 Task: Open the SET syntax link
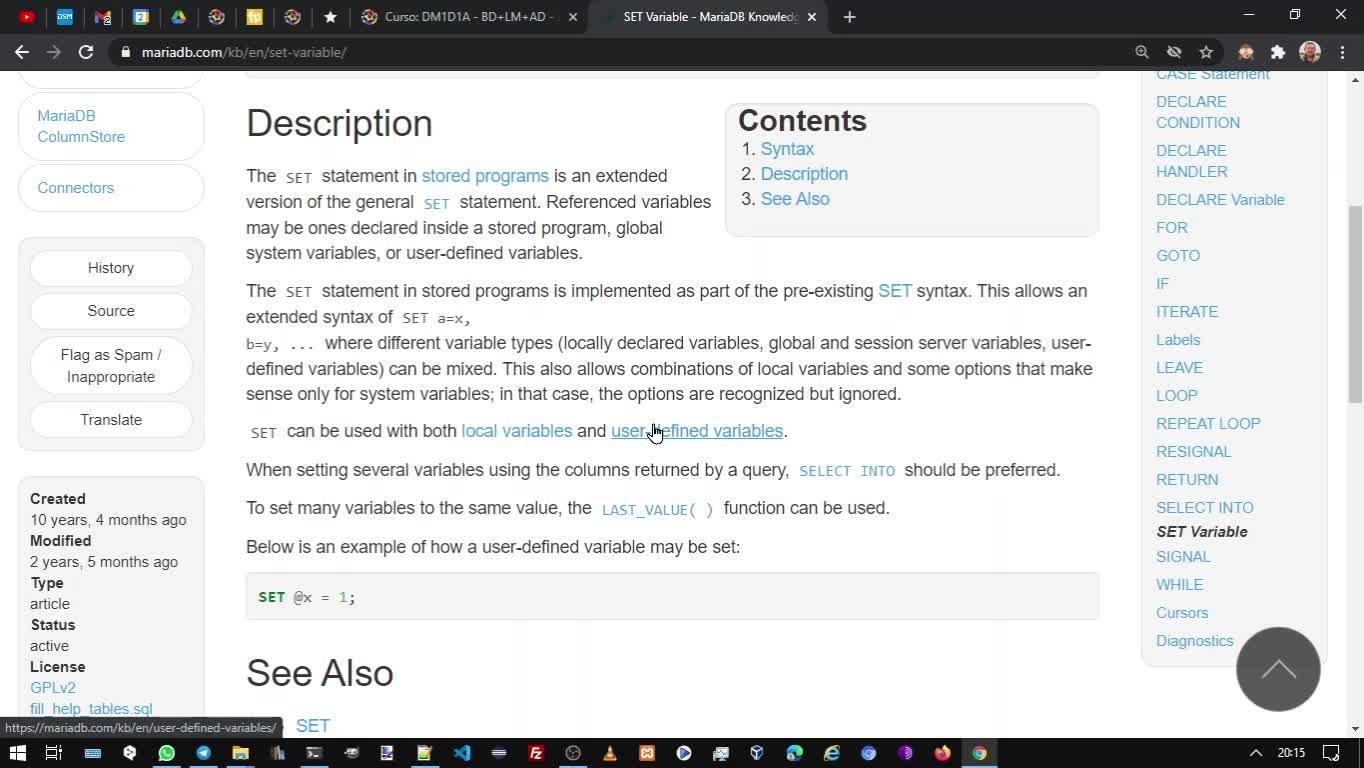click(x=895, y=291)
